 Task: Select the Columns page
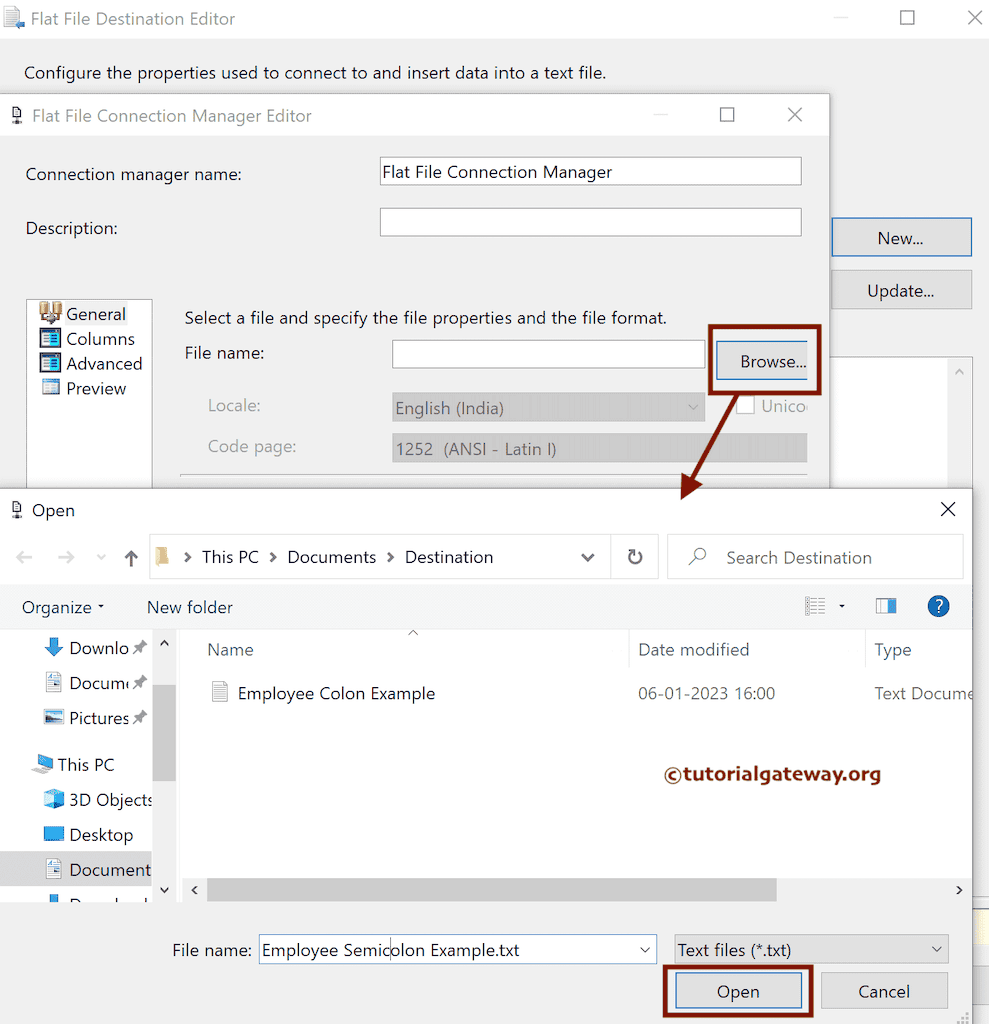tap(100, 339)
